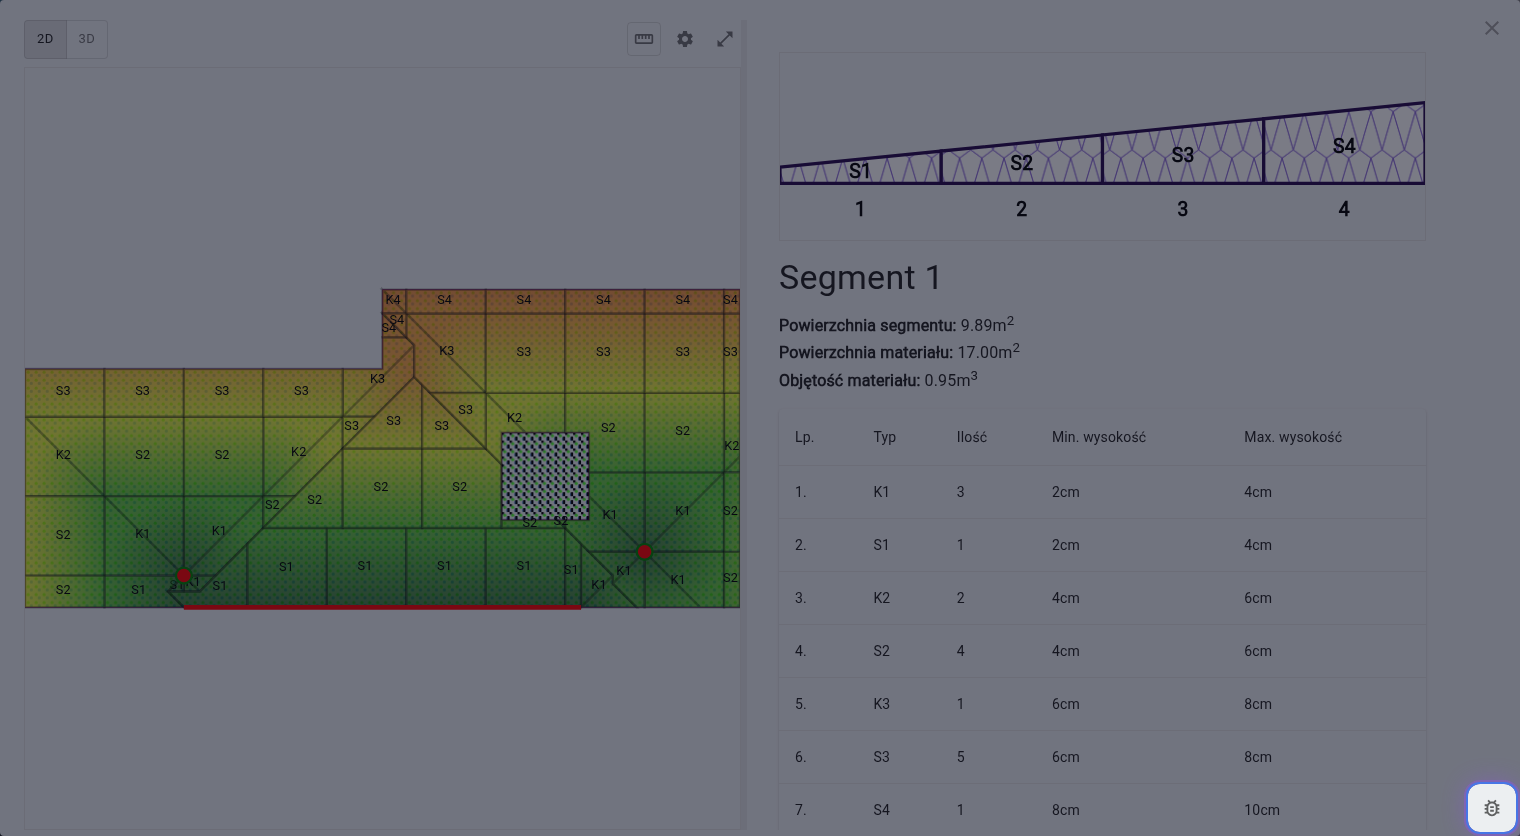Select the S2 type cell in table row 4
This screenshot has height=836, width=1520.
pyautogui.click(x=881, y=651)
